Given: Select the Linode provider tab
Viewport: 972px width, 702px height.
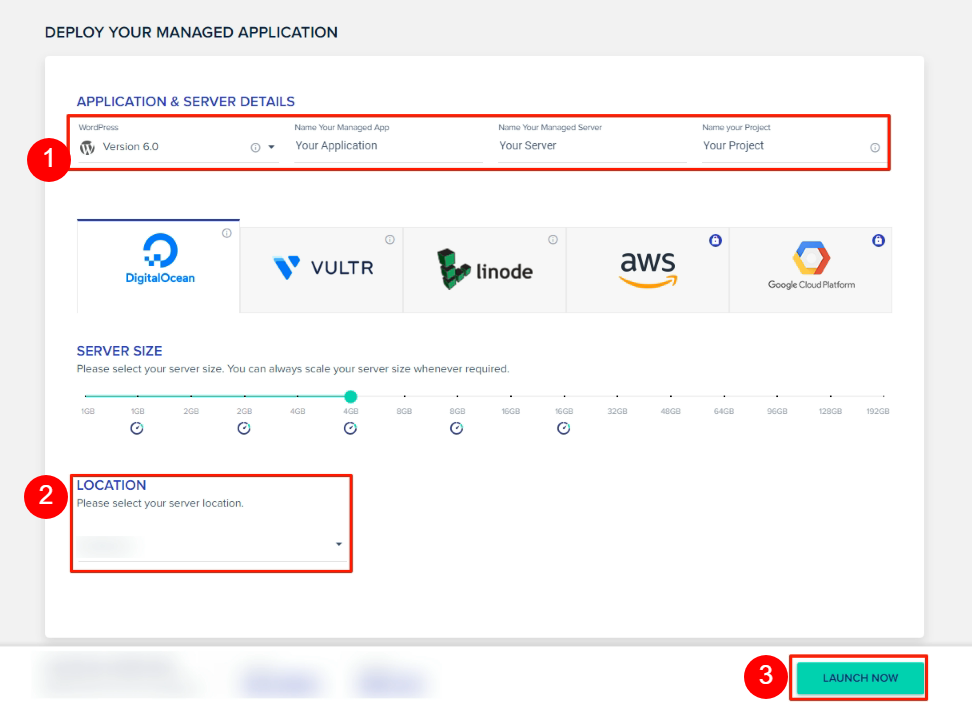Looking at the screenshot, I should (484, 270).
